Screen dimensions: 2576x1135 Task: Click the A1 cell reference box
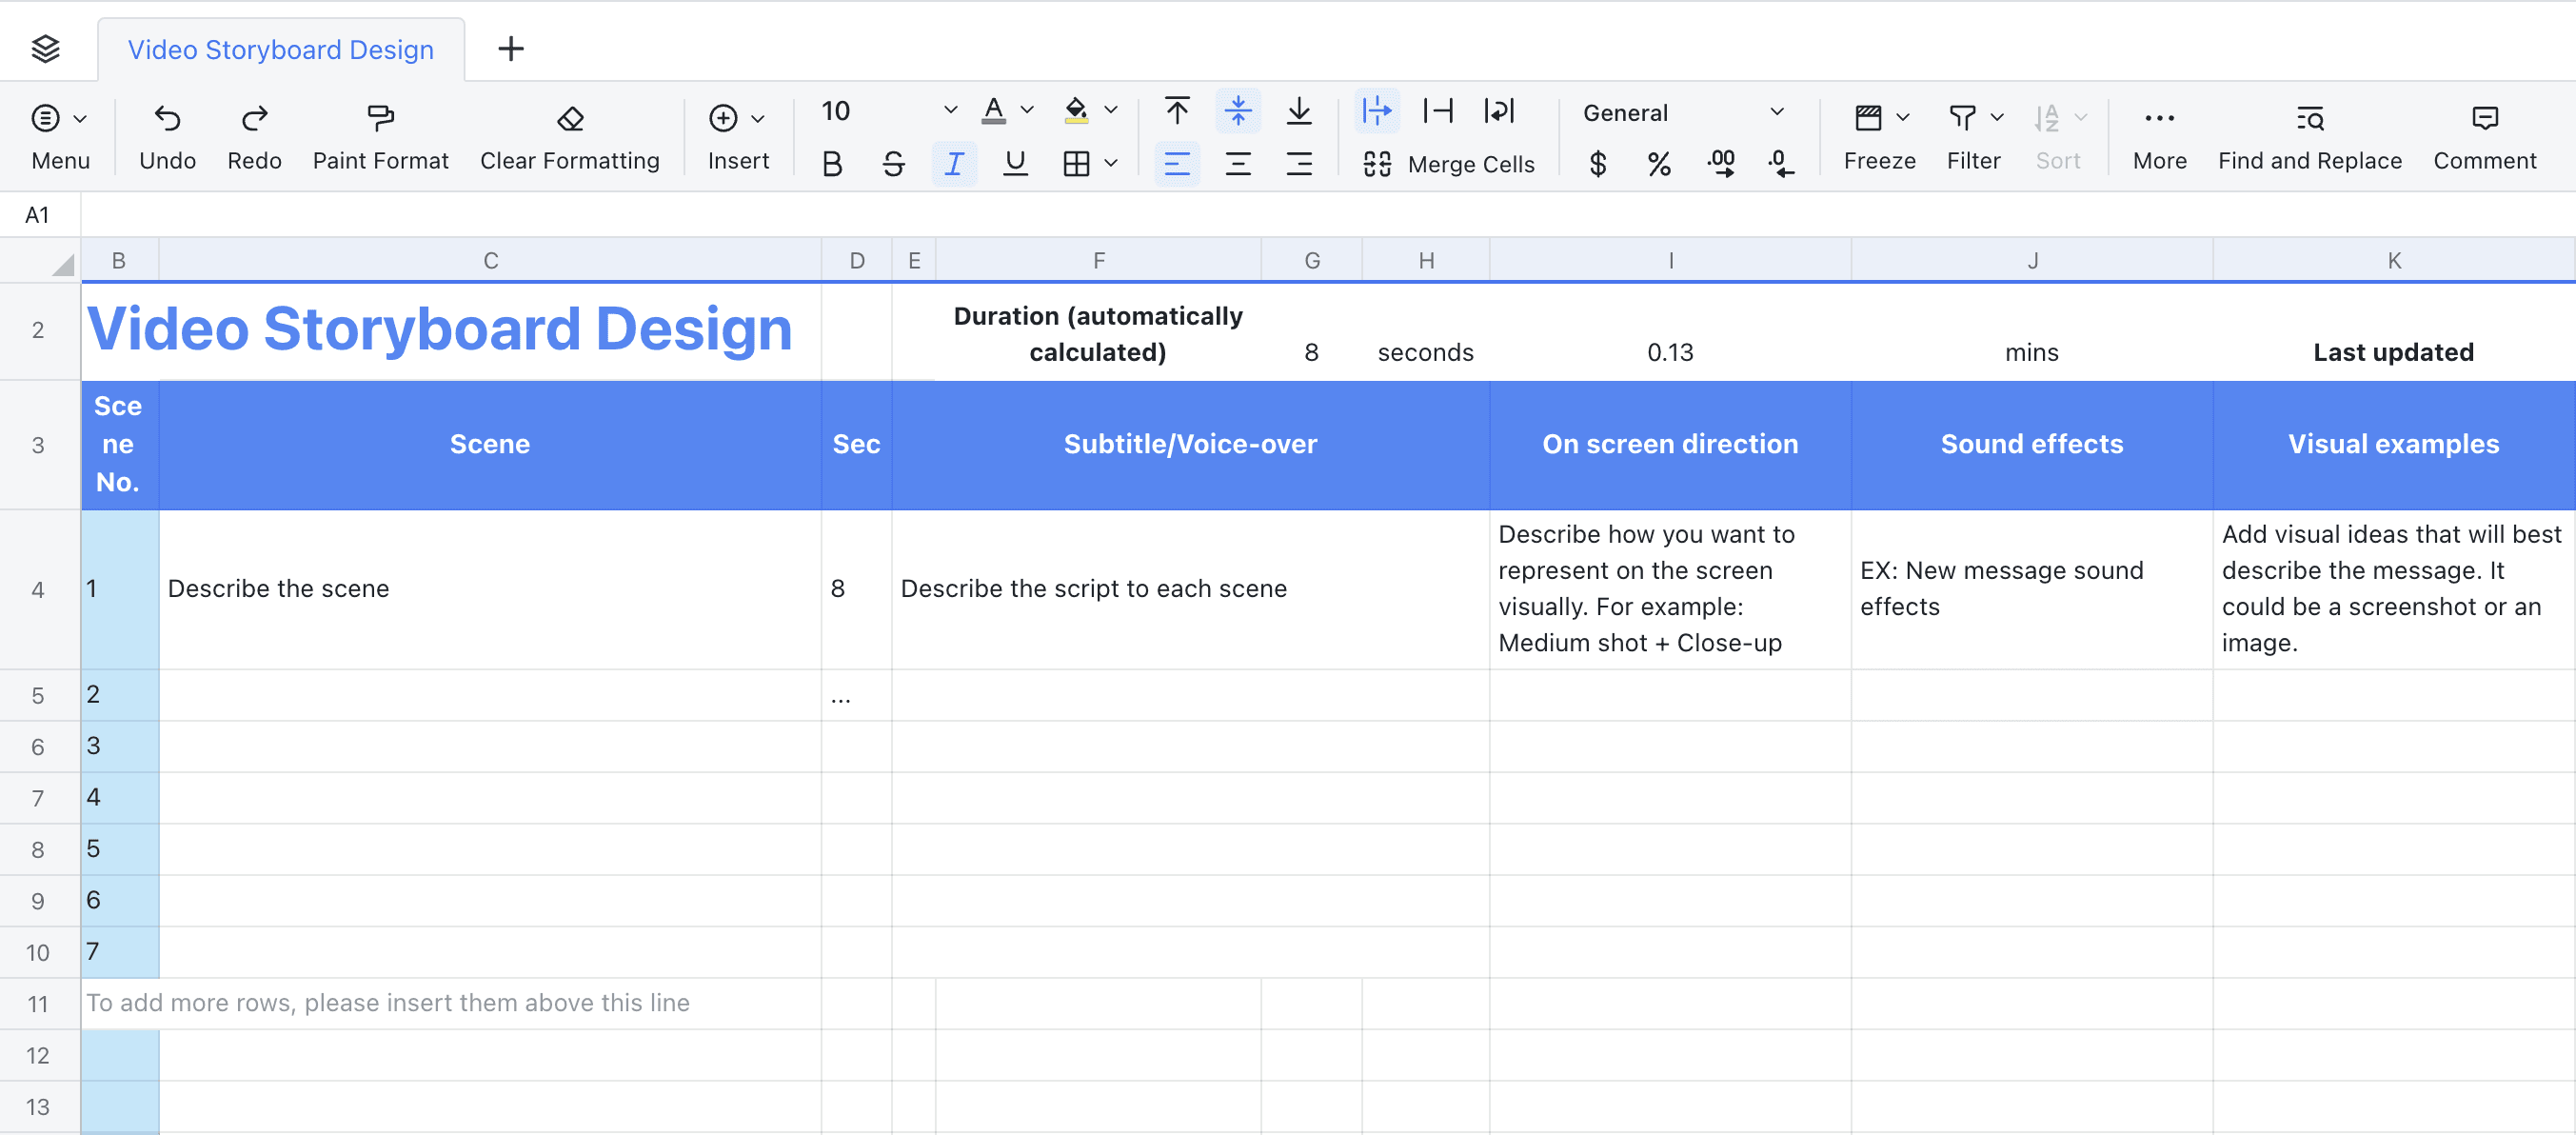click(38, 215)
